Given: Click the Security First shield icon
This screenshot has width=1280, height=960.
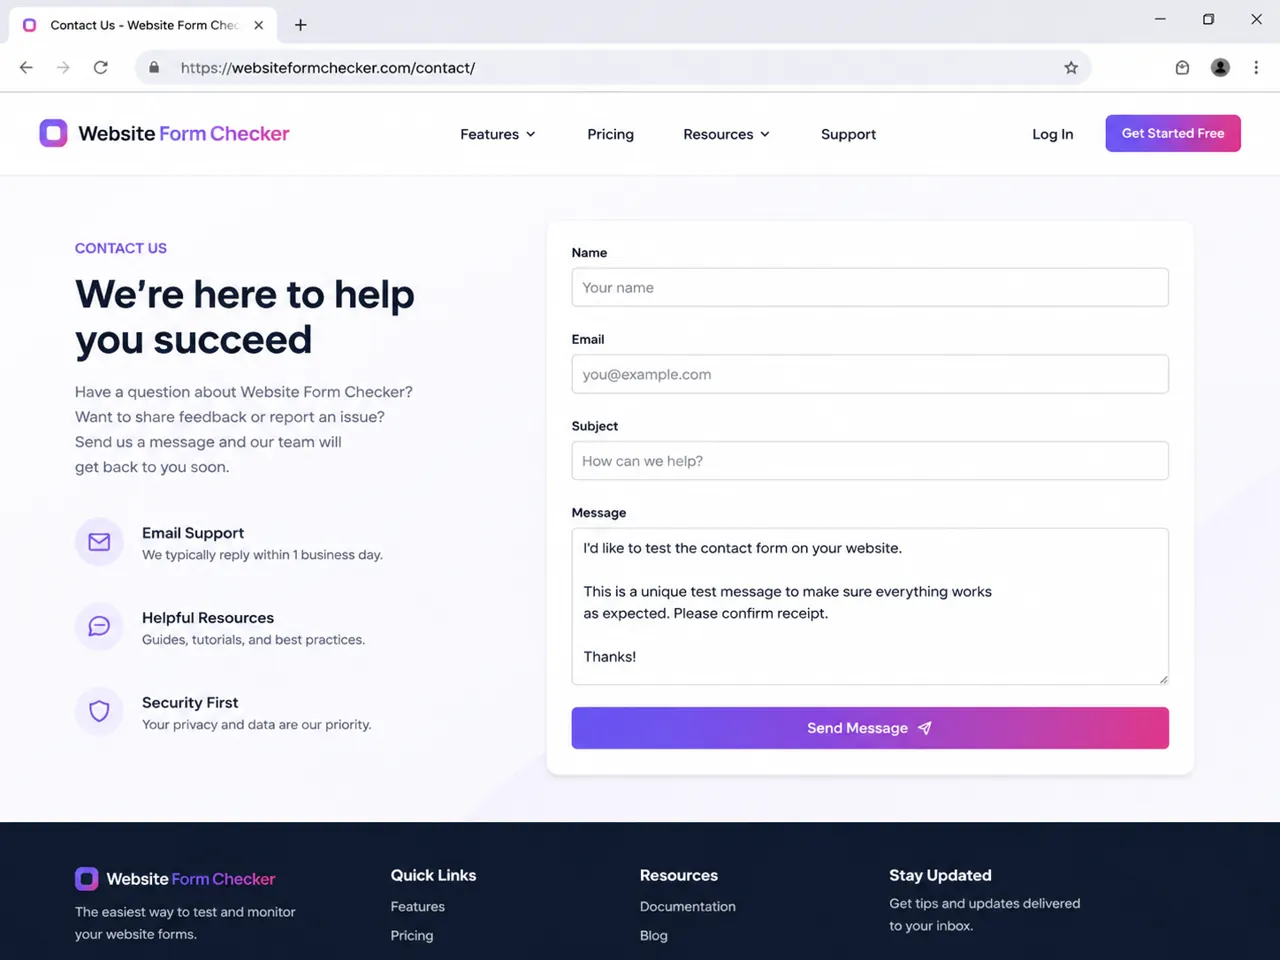Looking at the screenshot, I should pos(99,711).
